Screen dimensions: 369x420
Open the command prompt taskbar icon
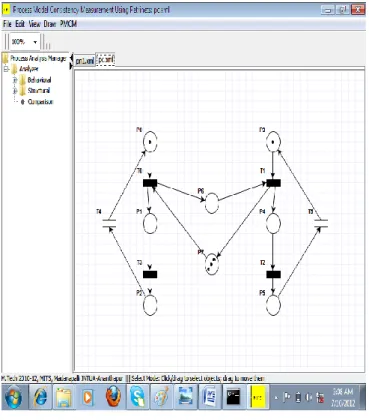click(233, 397)
